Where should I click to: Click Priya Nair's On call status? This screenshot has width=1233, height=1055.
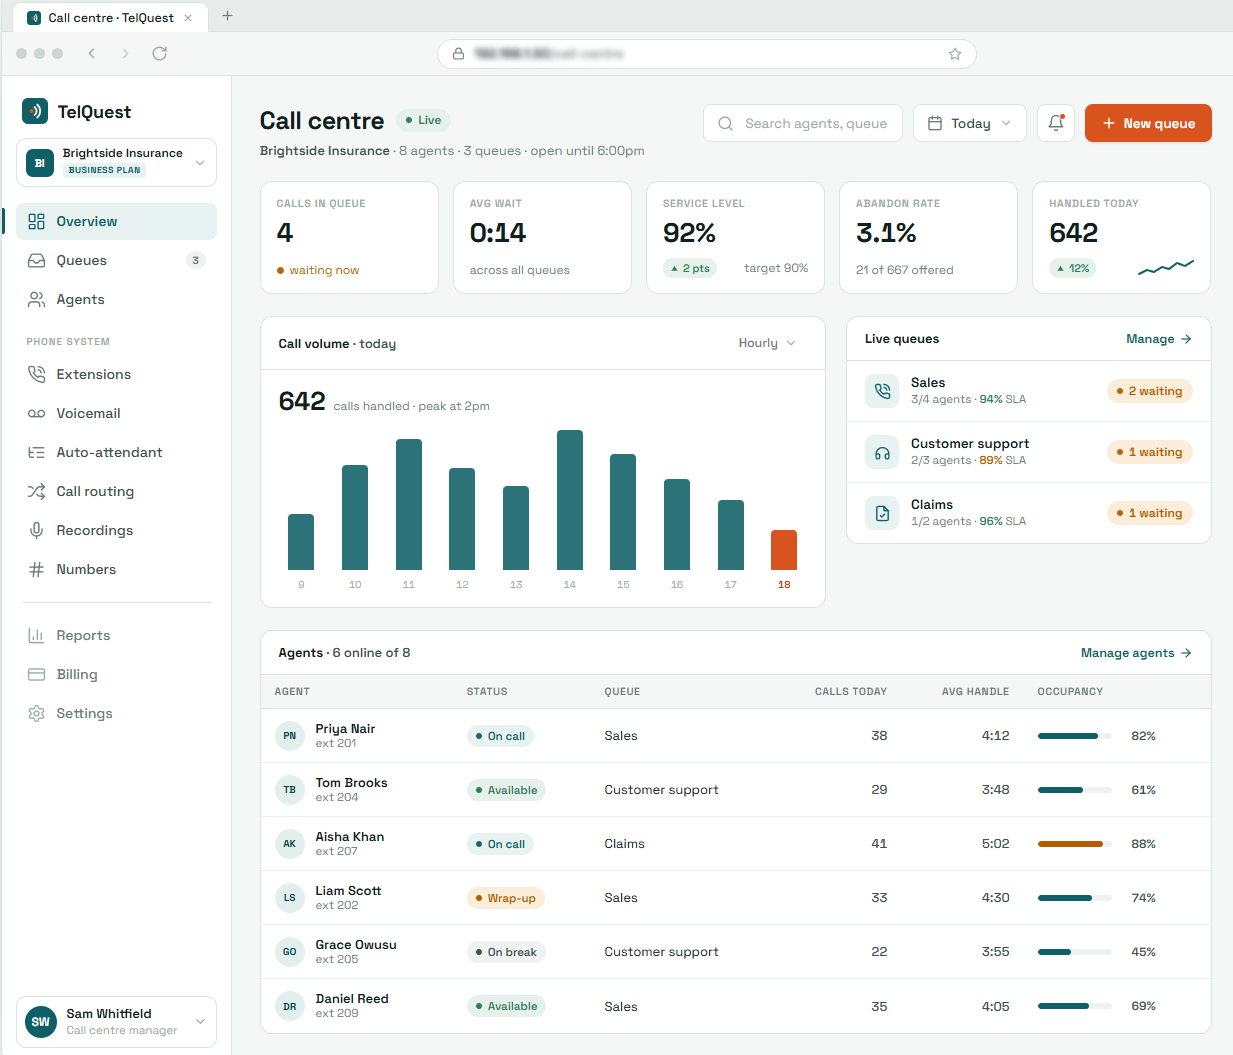click(x=500, y=736)
